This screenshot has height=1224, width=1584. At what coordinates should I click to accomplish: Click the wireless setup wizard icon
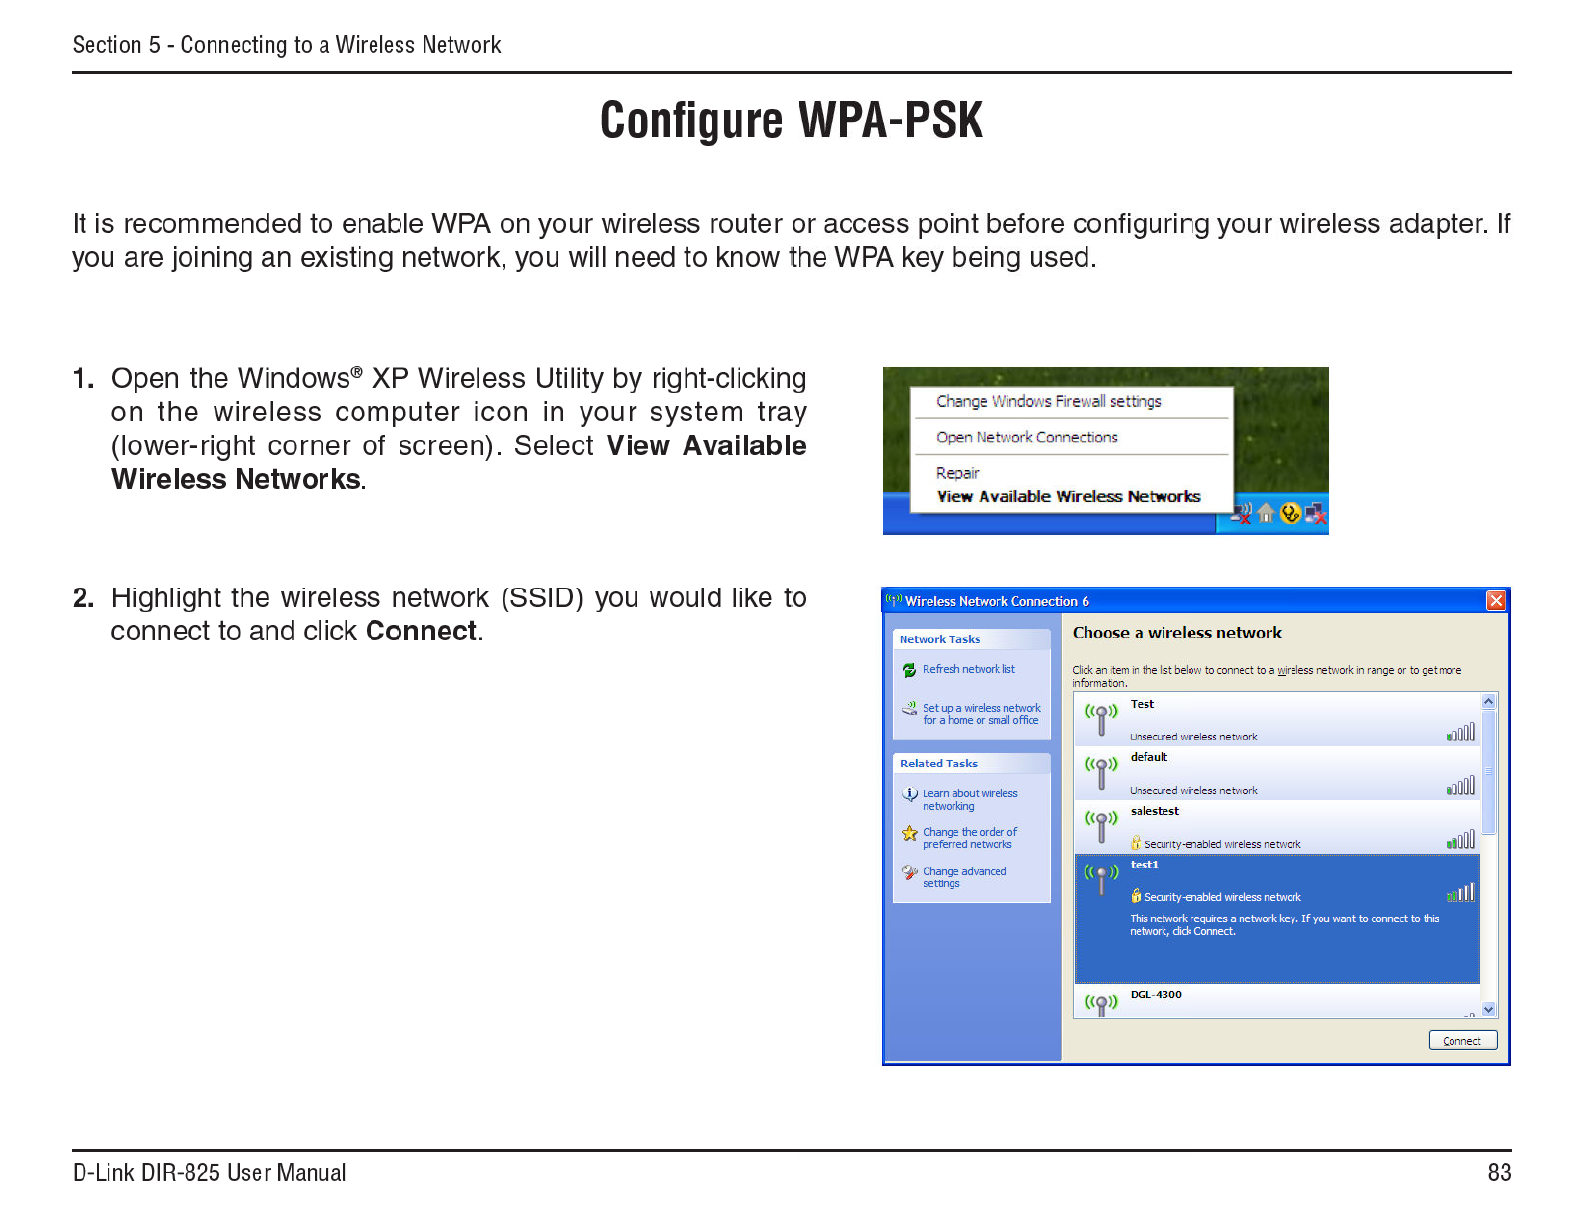pos(909,709)
